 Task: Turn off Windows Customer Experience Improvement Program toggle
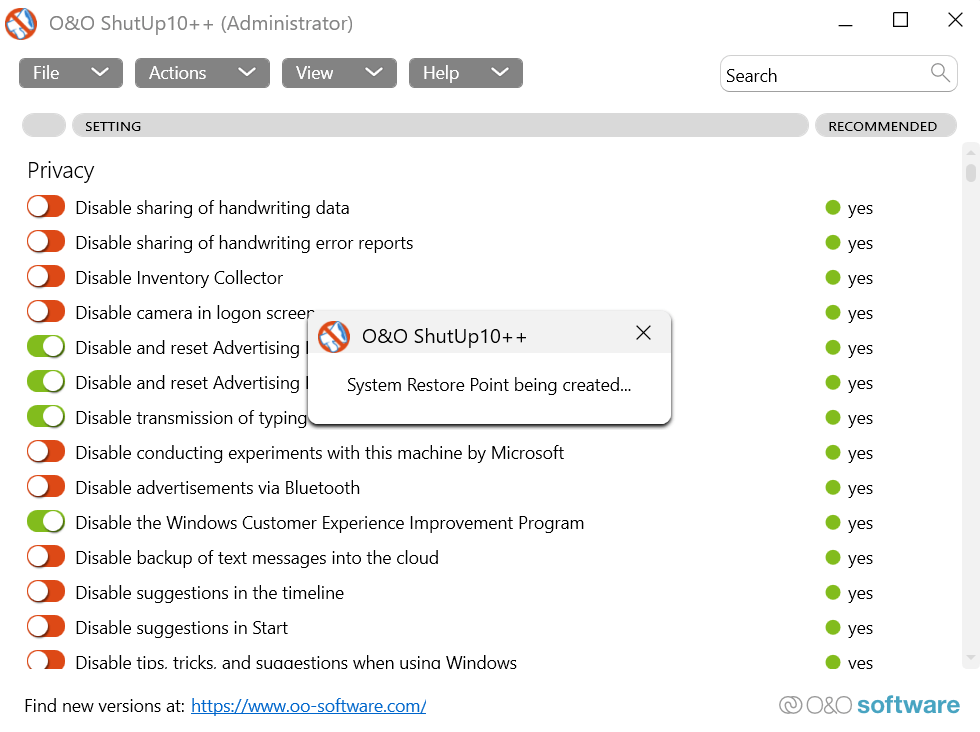pos(46,522)
